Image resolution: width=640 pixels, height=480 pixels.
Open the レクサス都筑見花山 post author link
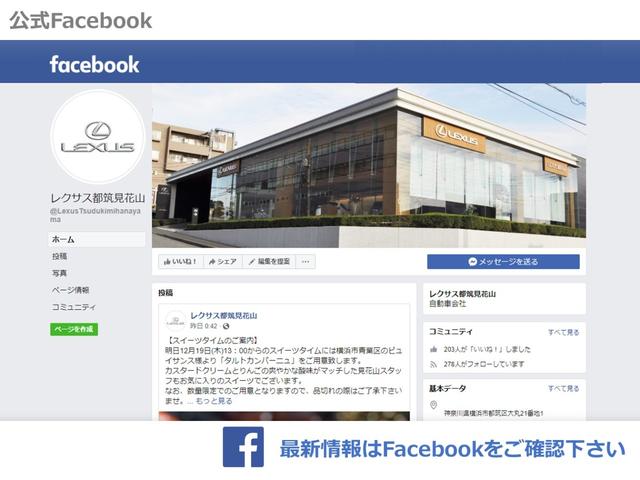tap(224, 316)
